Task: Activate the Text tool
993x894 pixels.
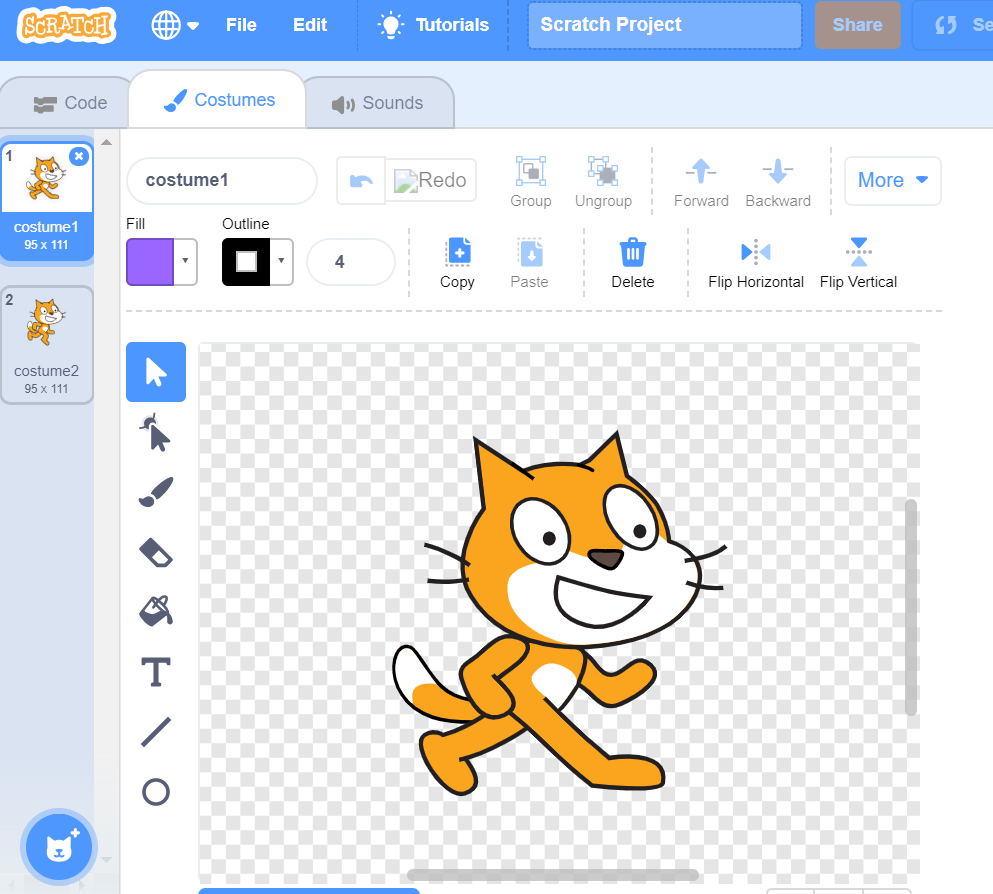Action: (155, 672)
